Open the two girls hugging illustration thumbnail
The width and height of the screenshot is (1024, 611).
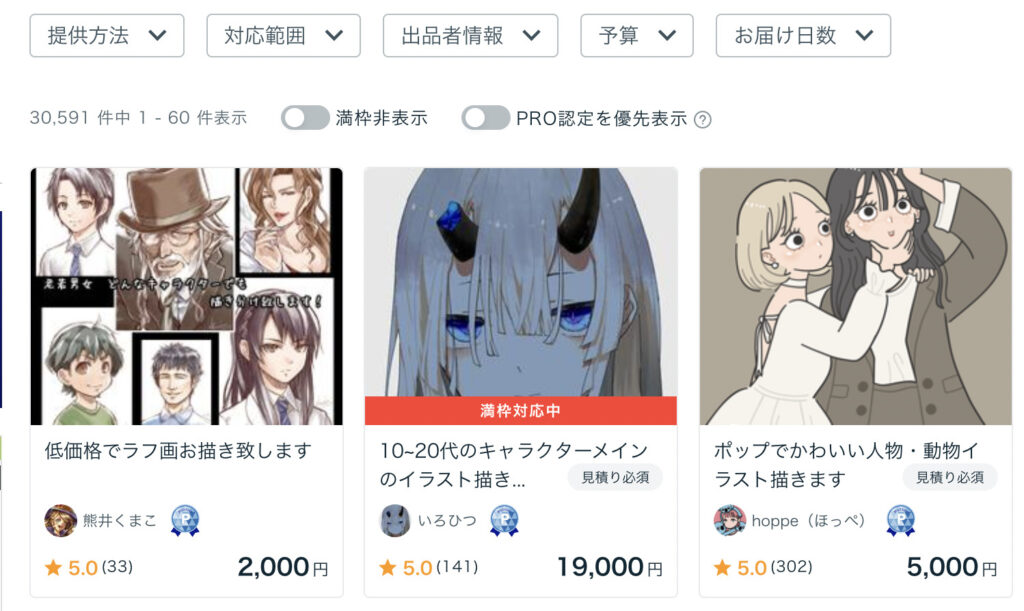(856, 296)
